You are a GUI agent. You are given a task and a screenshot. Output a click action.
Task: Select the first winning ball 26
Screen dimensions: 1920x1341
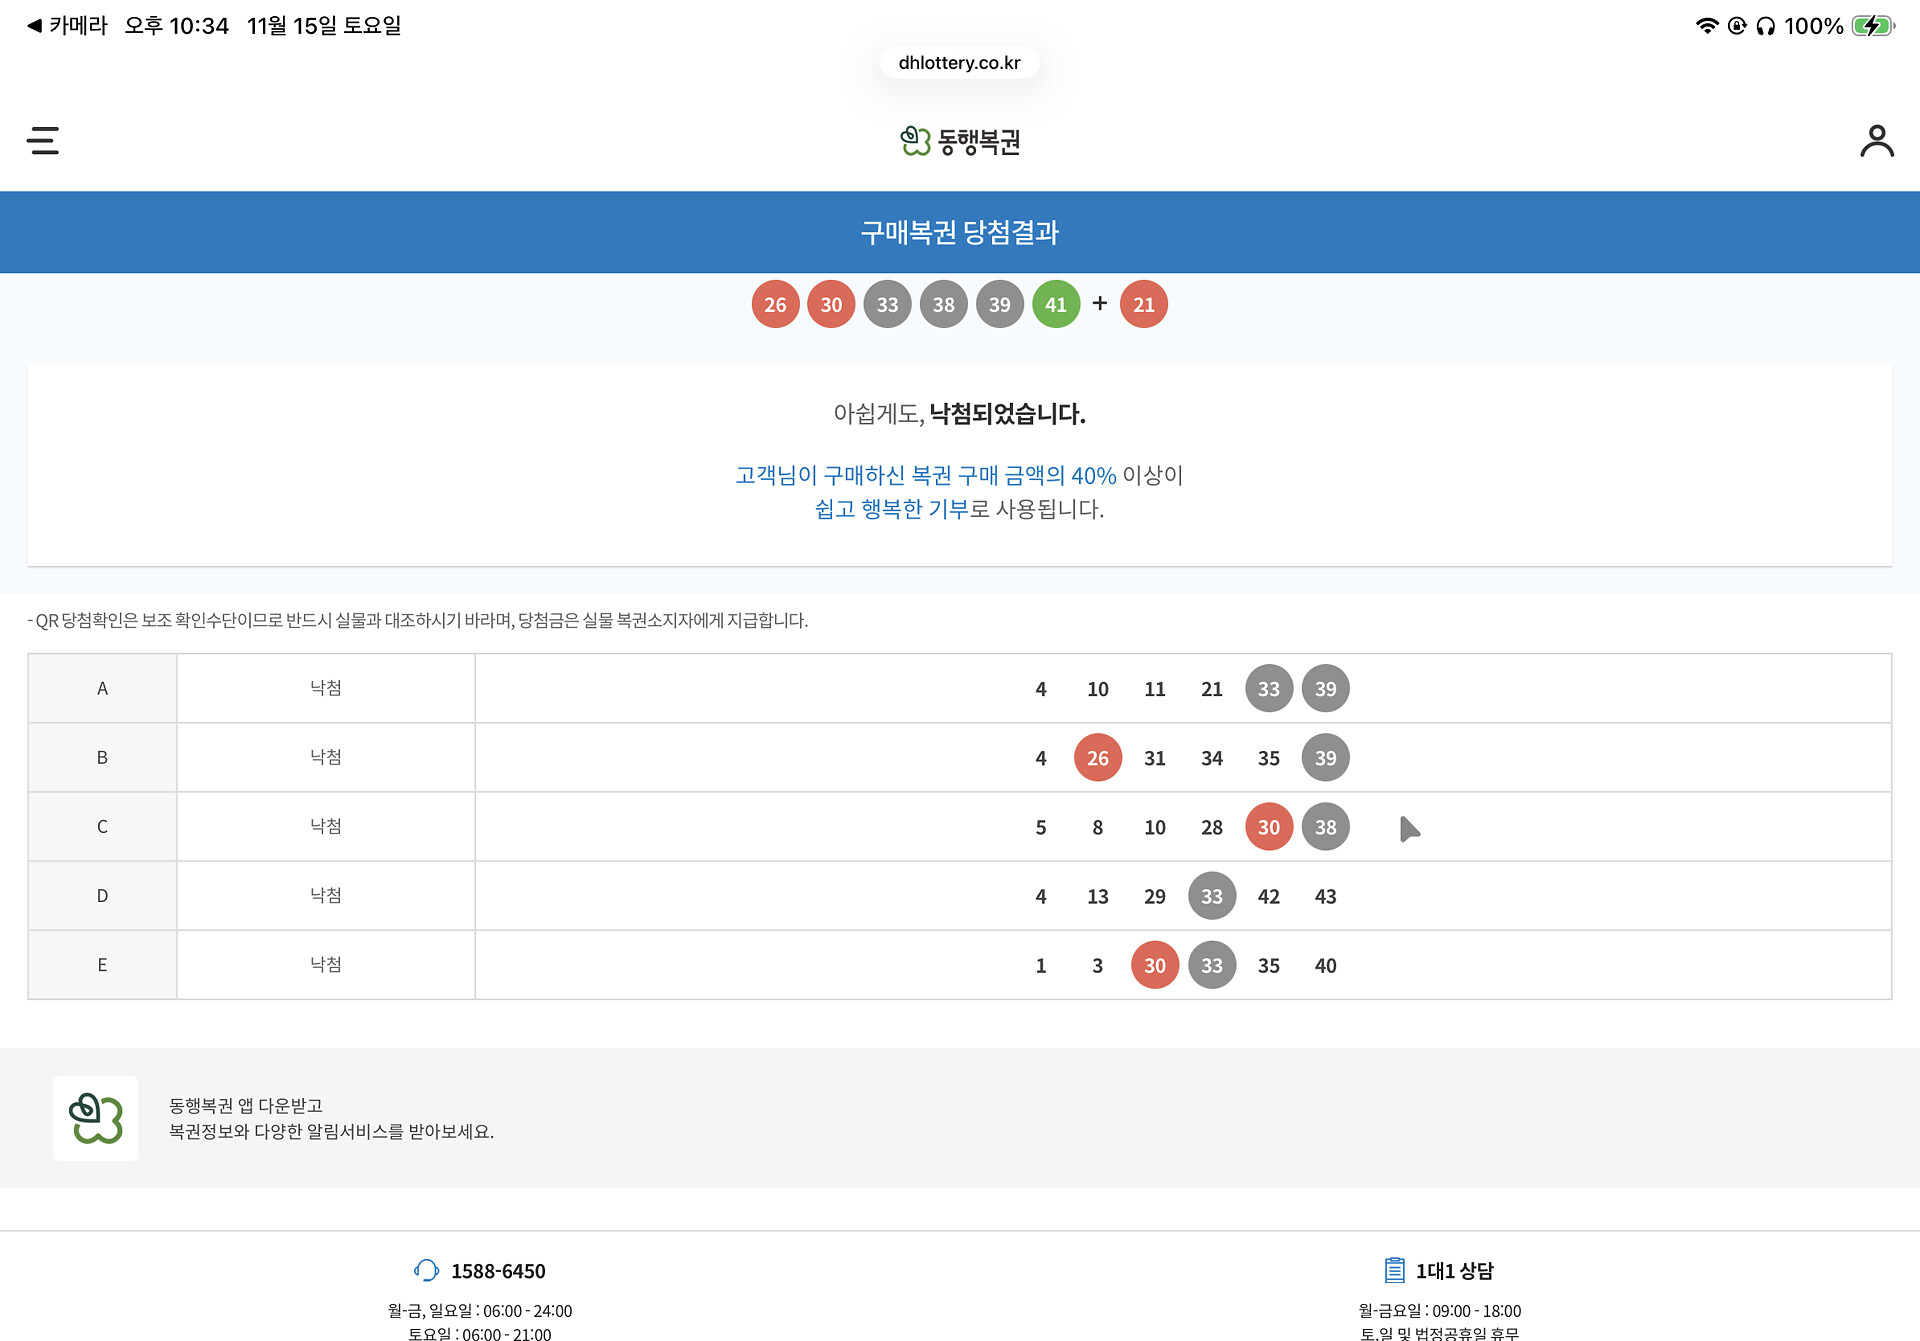click(x=775, y=304)
